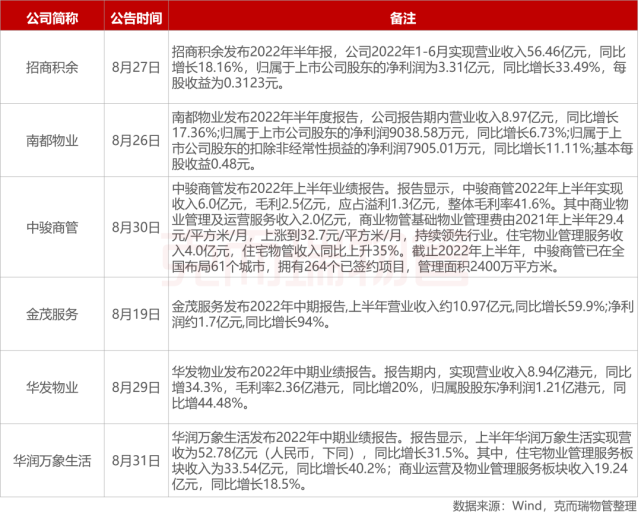Select the 南都物业 company name cell
The image size is (641, 515).
(52, 141)
